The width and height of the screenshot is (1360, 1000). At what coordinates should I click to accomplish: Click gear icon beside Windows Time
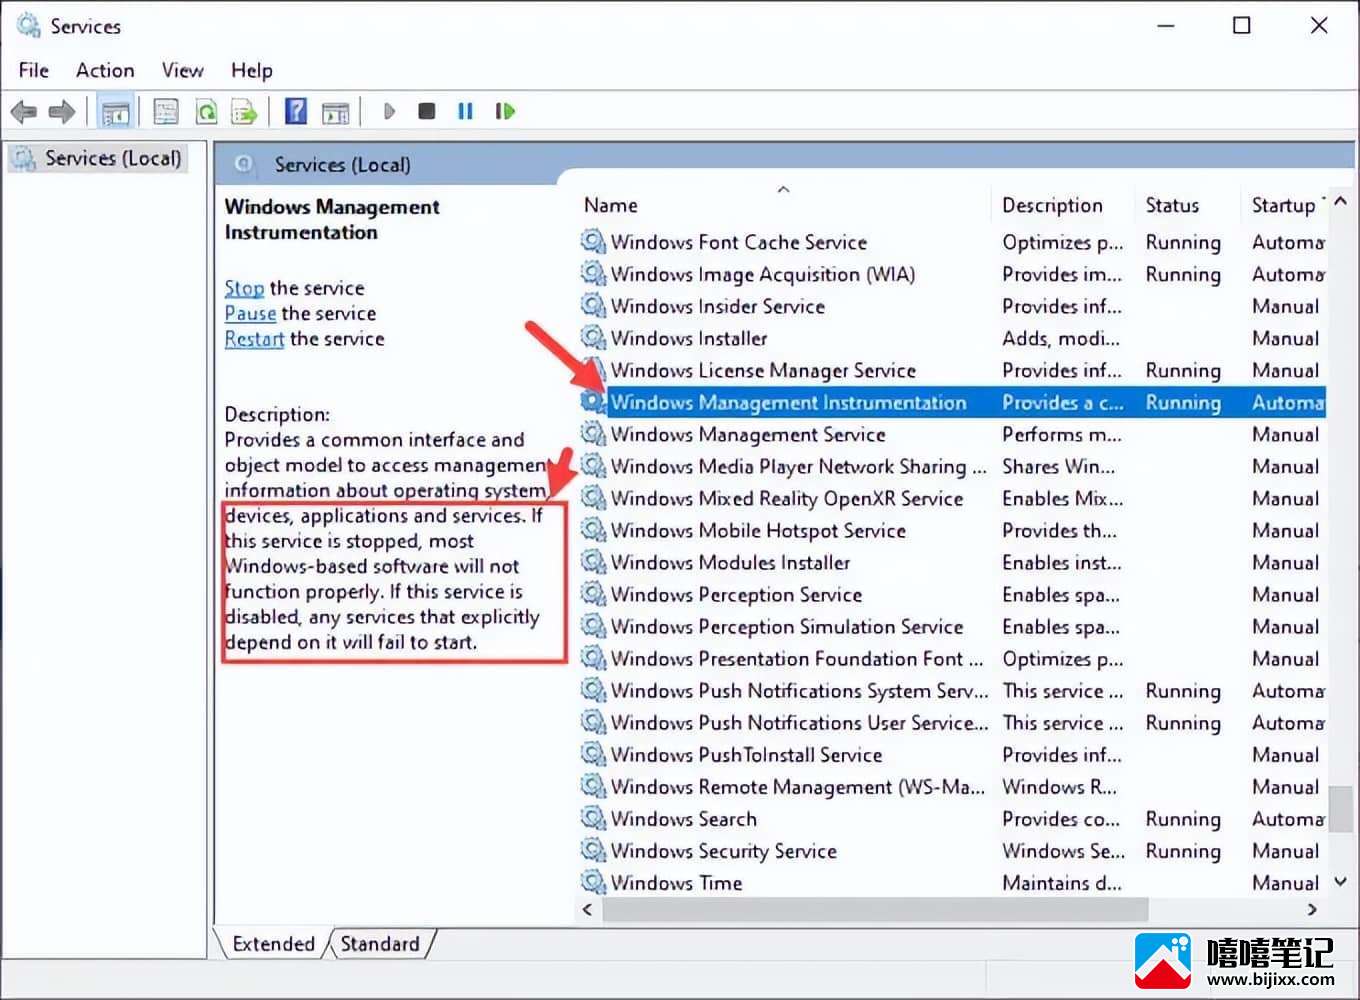pos(594,882)
